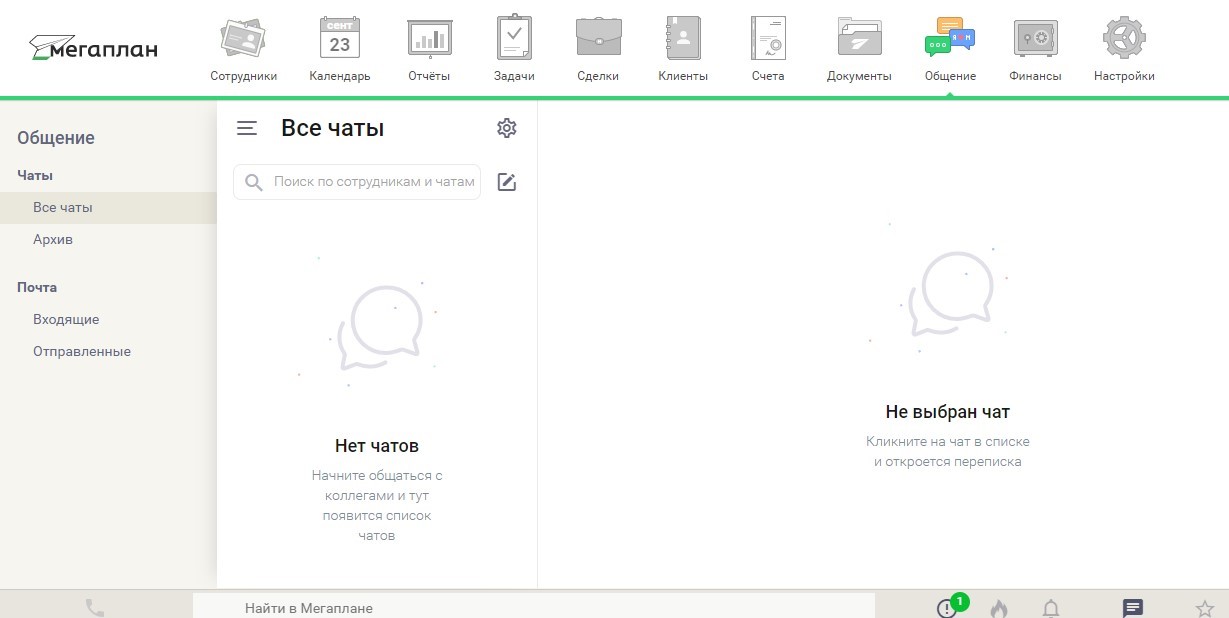Open the Документы folder icon
Screen dimensions: 1229x618
(x=859, y=39)
